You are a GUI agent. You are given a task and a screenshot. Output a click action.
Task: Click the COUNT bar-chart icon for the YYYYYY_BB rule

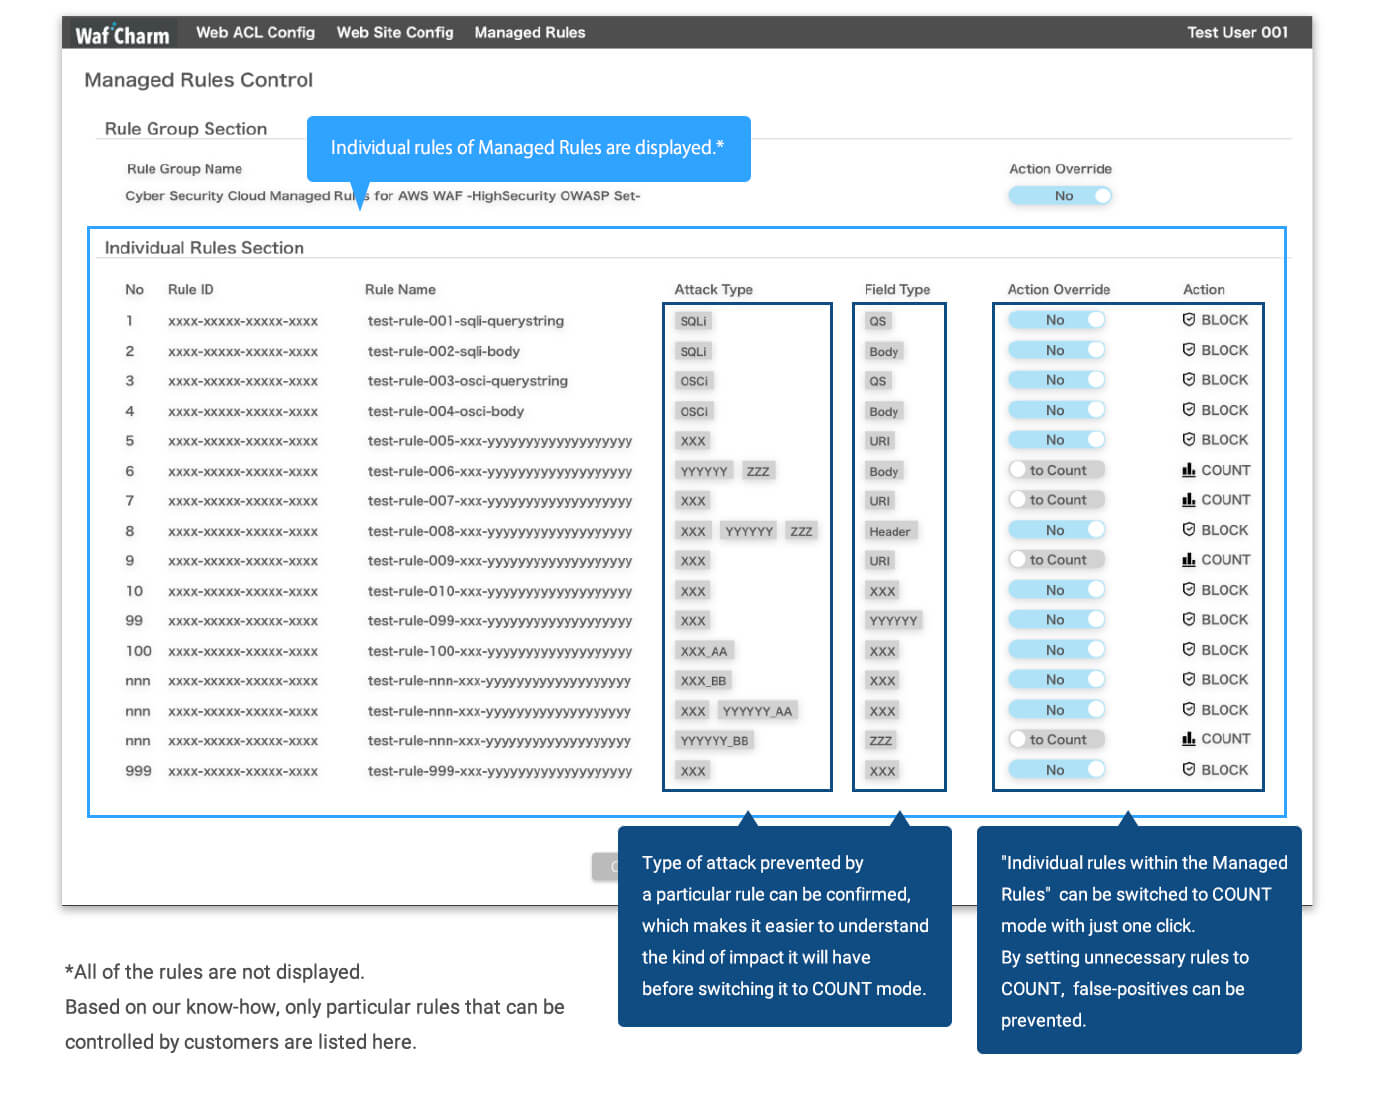pyautogui.click(x=1189, y=739)
